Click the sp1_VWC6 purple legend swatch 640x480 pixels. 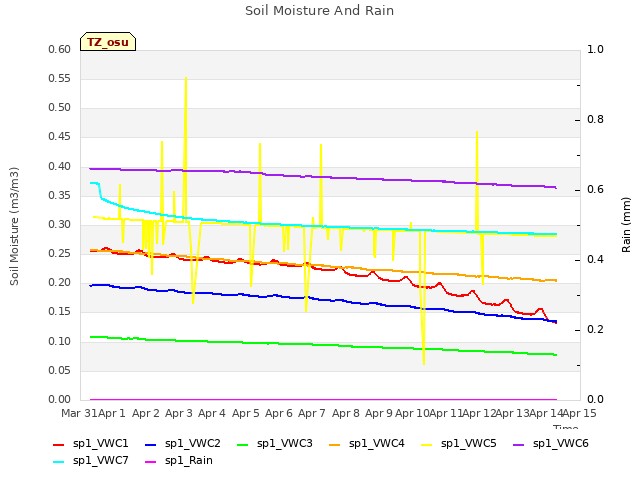[519, 444]
